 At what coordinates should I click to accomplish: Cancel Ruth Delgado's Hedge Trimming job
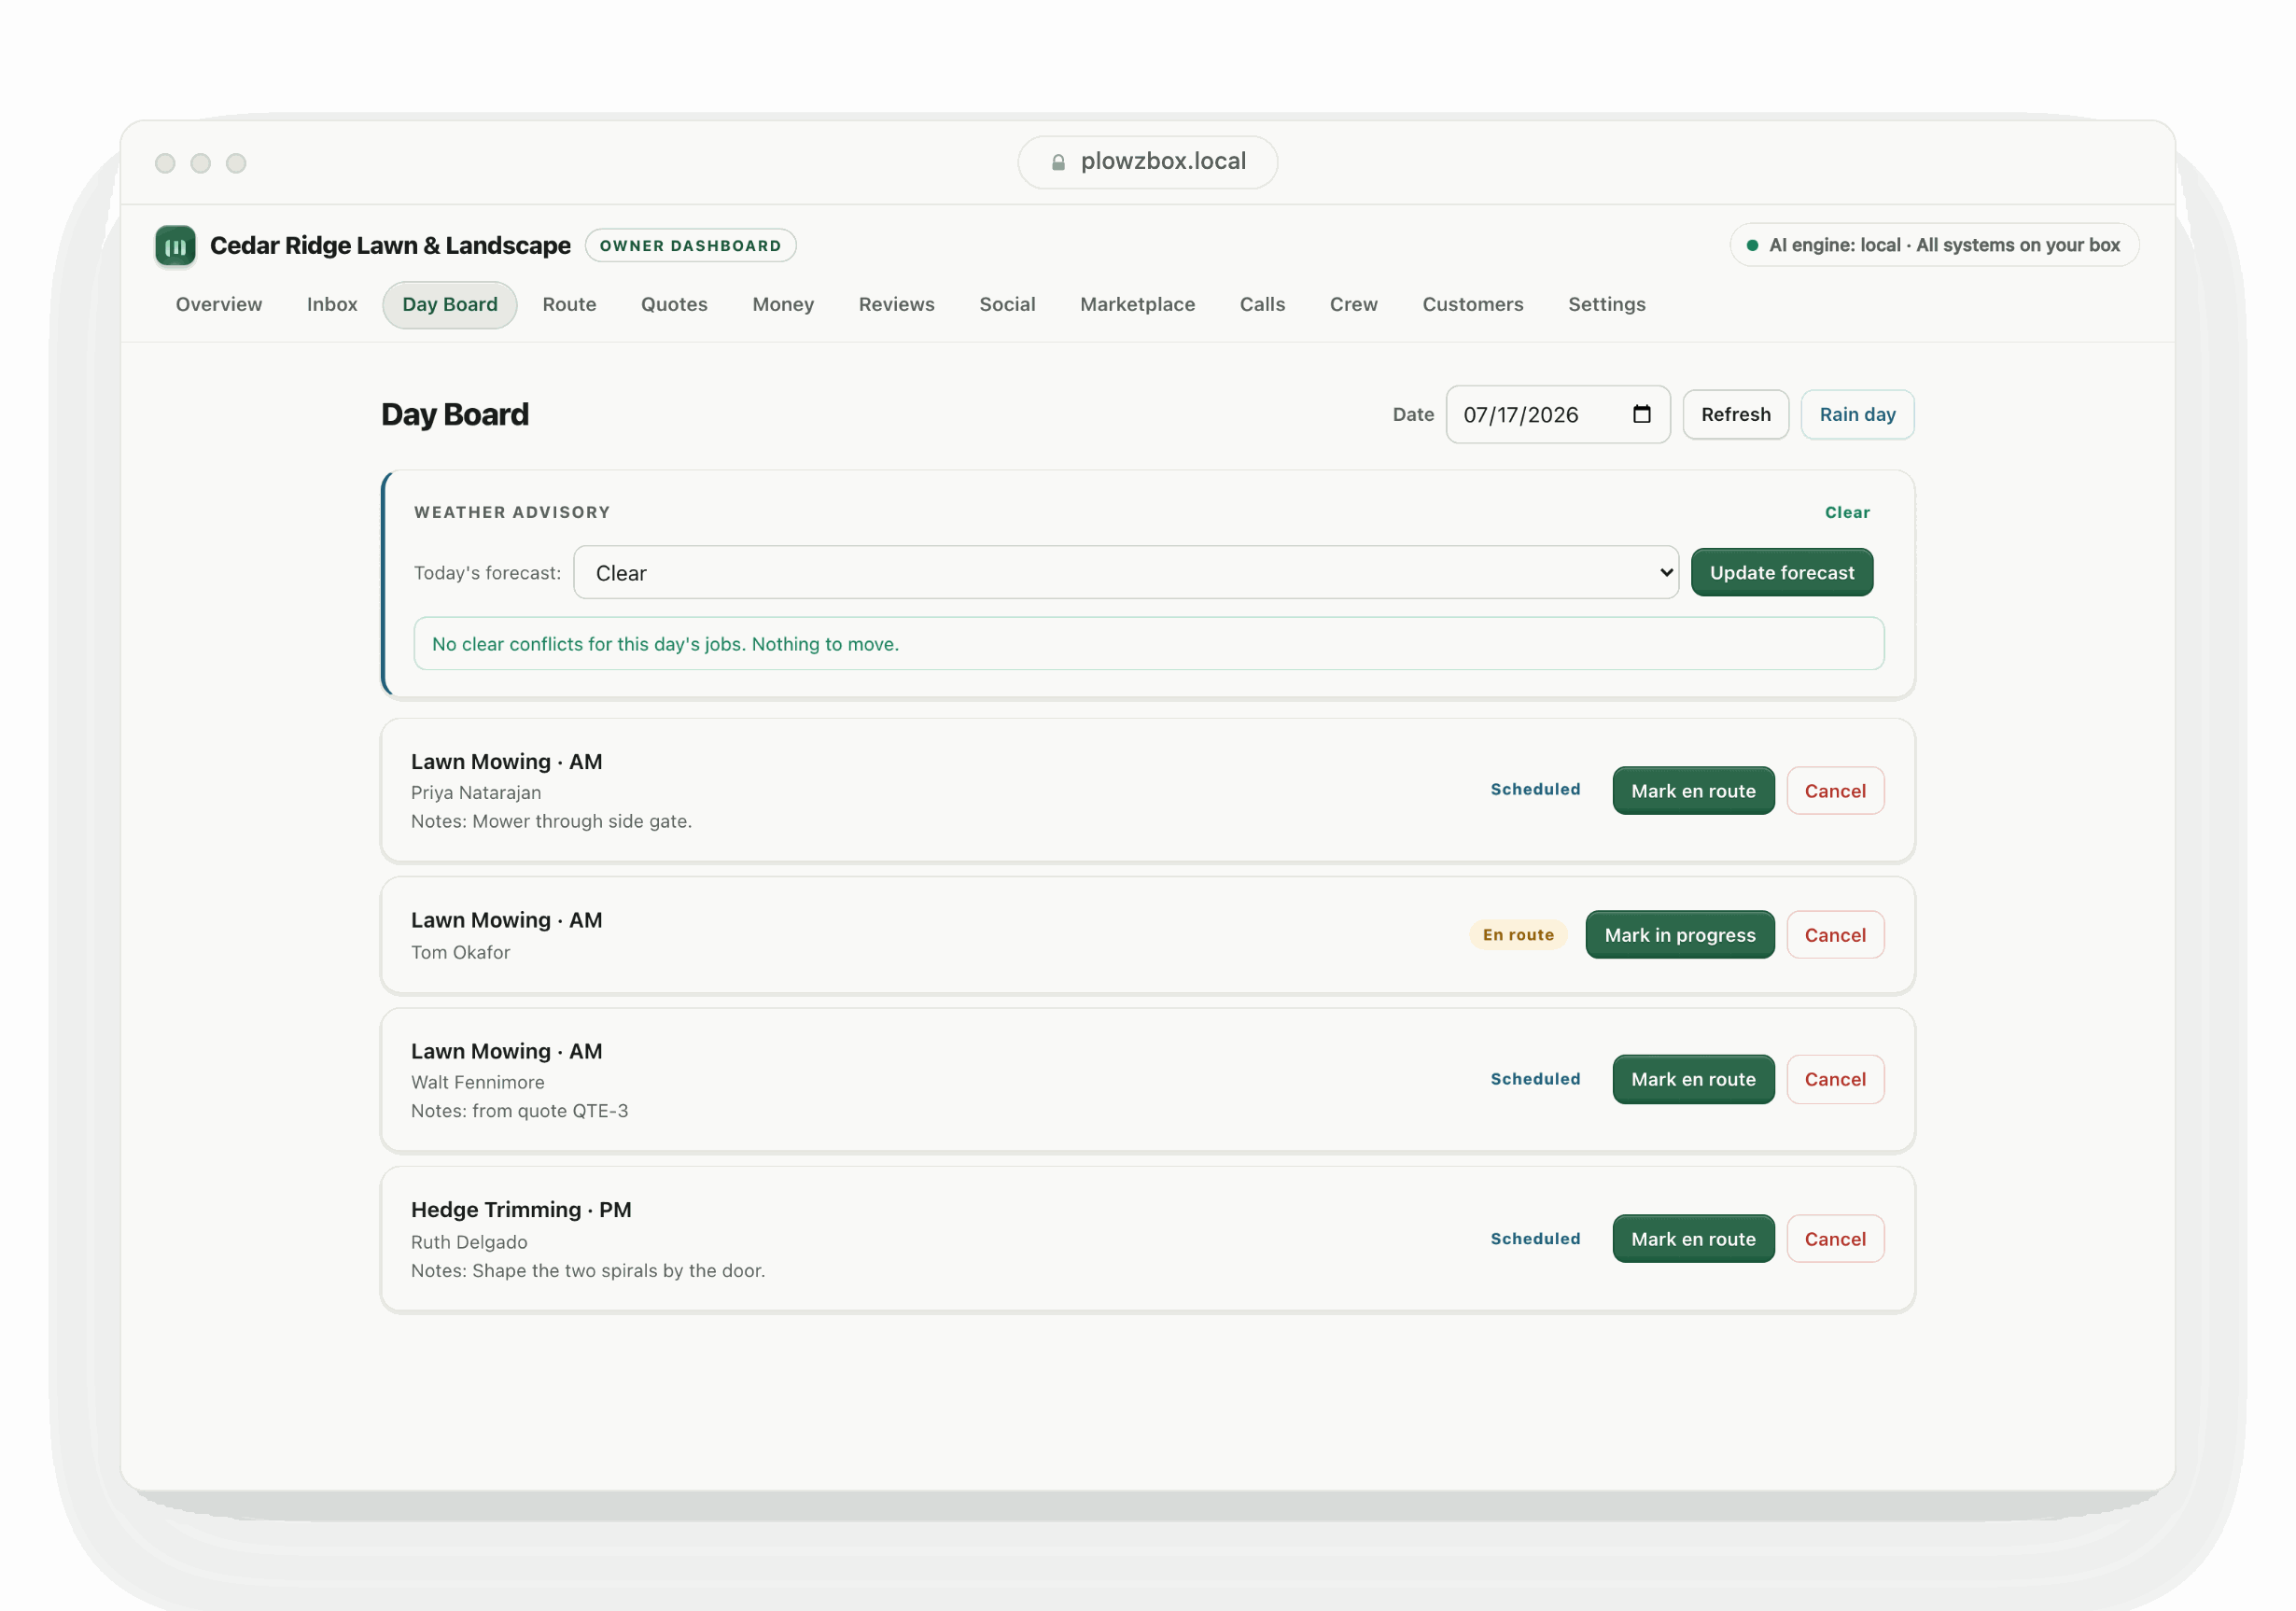pos(1835,1239)
